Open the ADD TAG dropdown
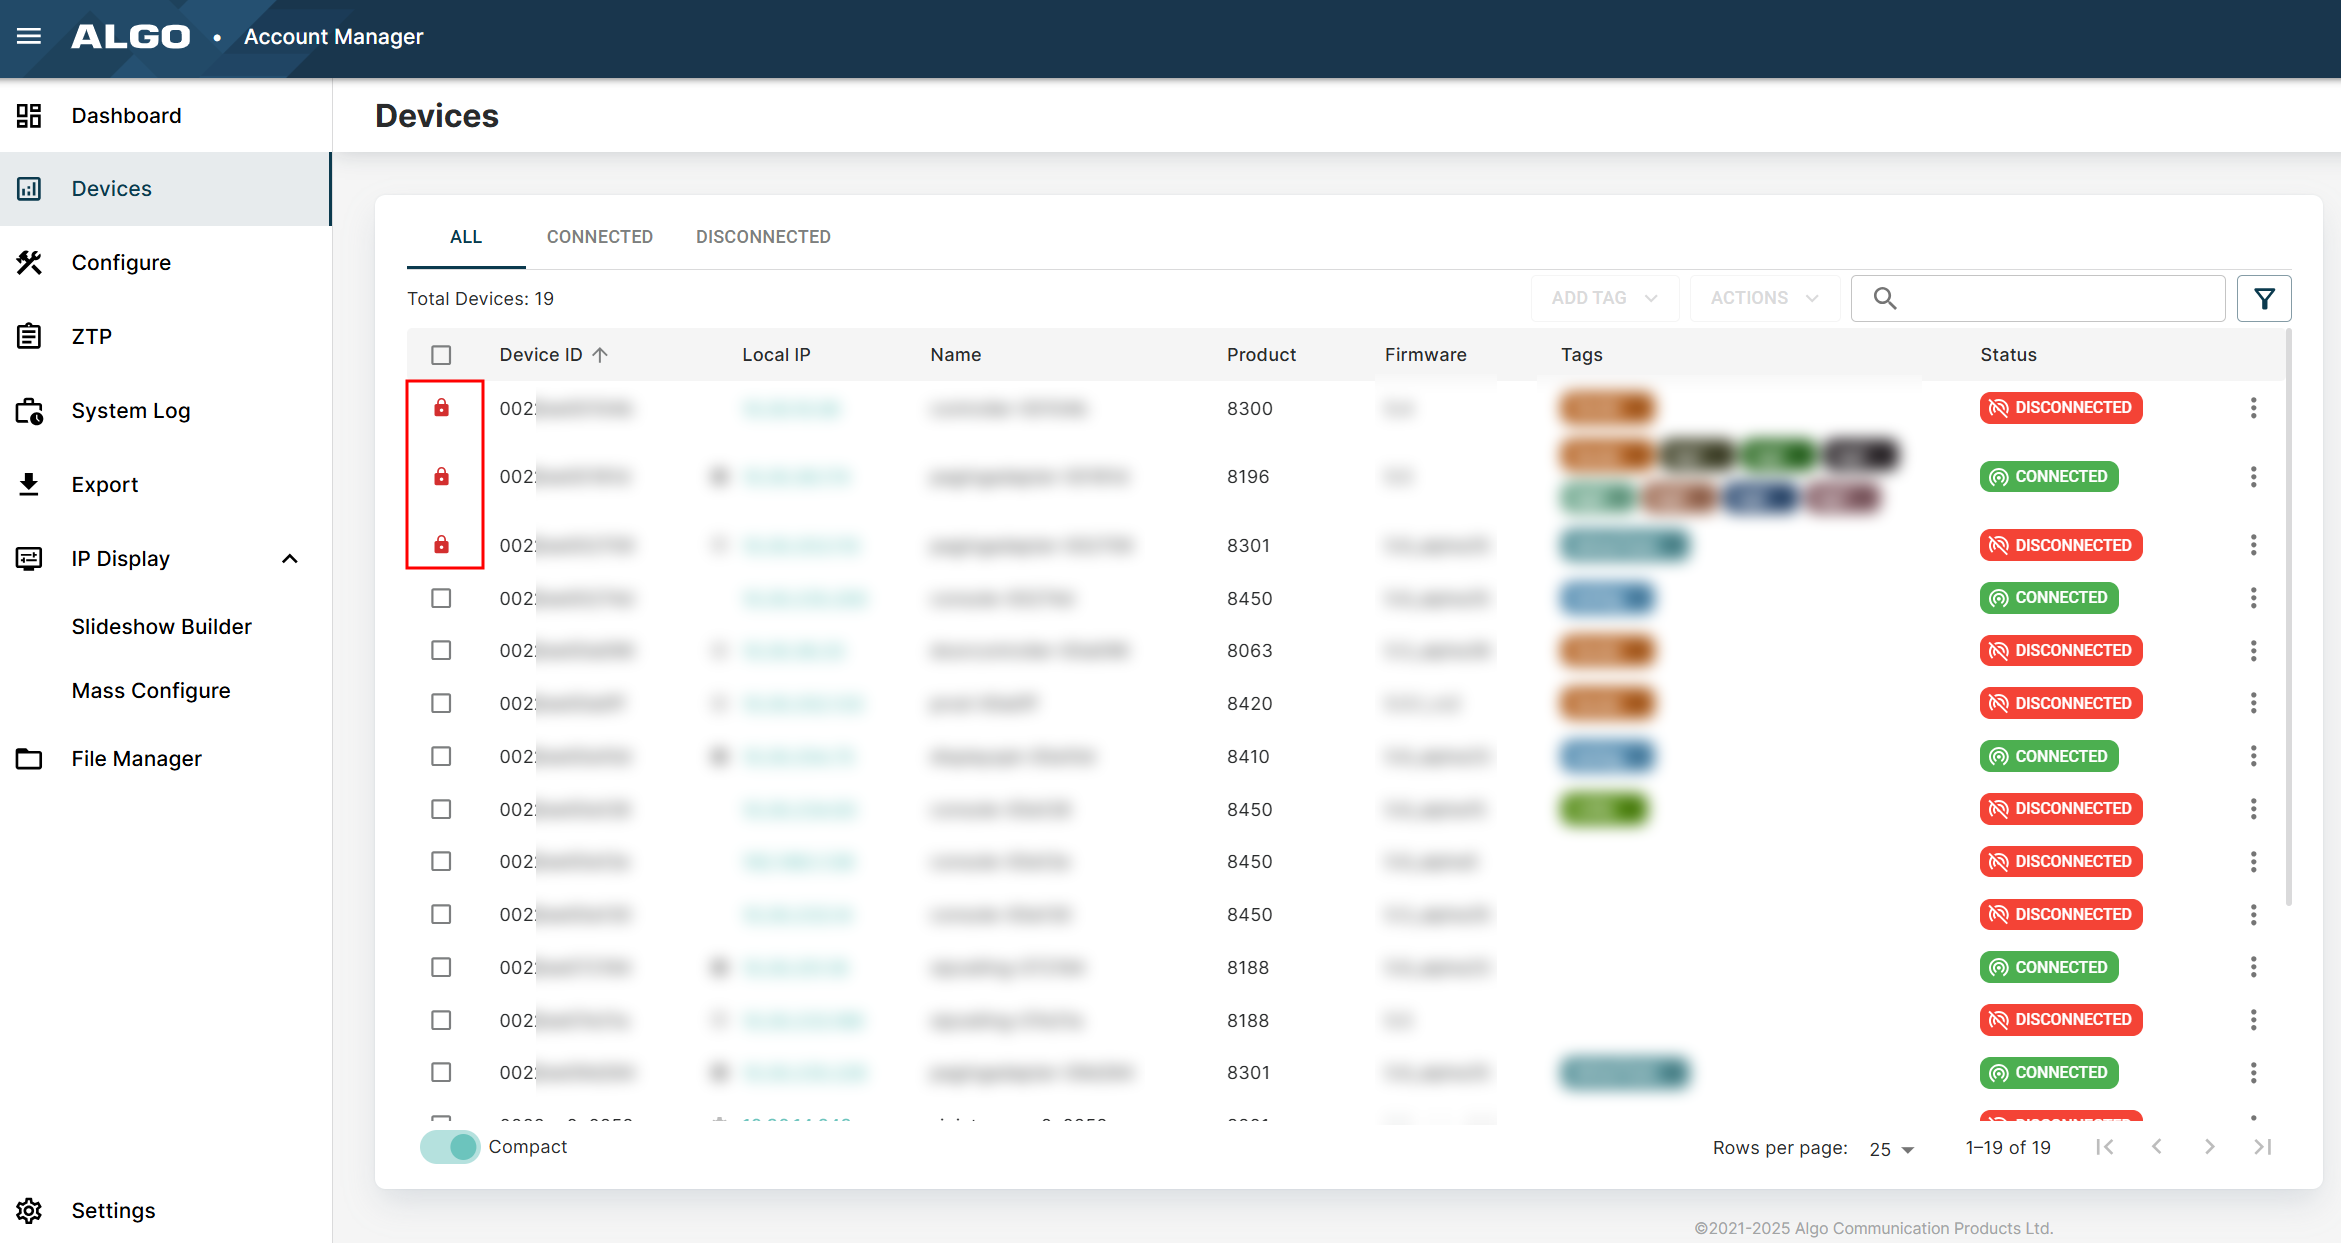 (1604, 298)
